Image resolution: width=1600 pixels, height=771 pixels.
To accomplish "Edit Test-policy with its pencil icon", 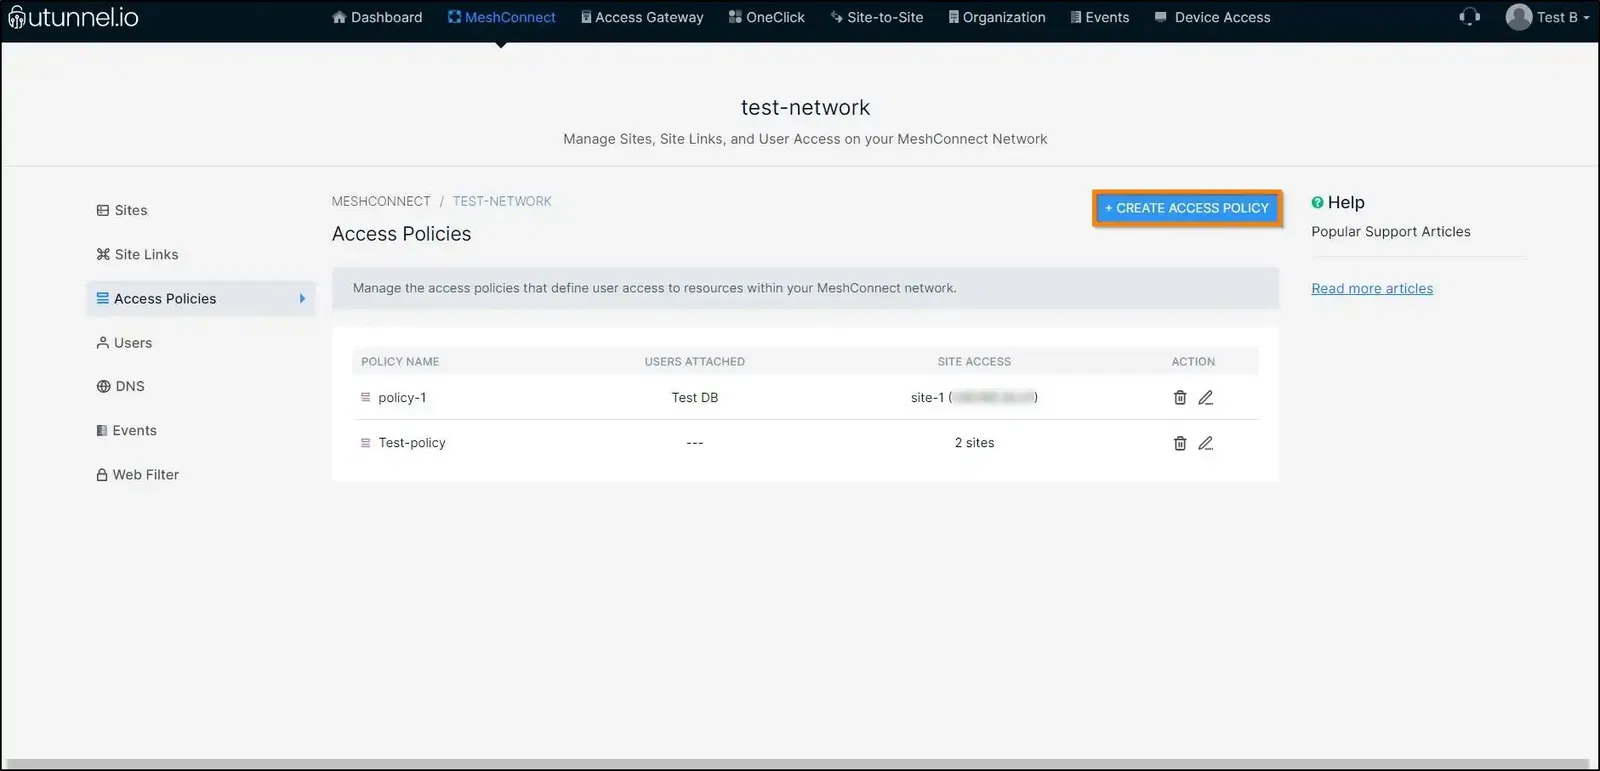I will point(1206,443).
